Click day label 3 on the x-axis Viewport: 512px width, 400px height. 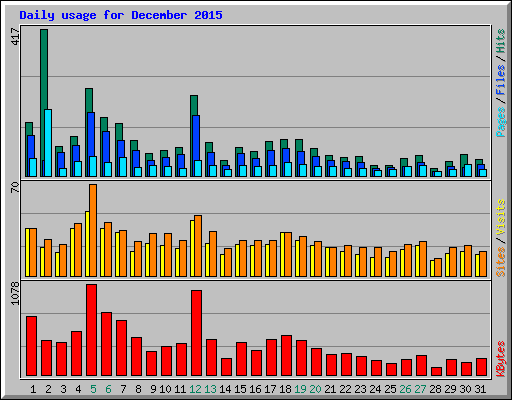(63, 389)
